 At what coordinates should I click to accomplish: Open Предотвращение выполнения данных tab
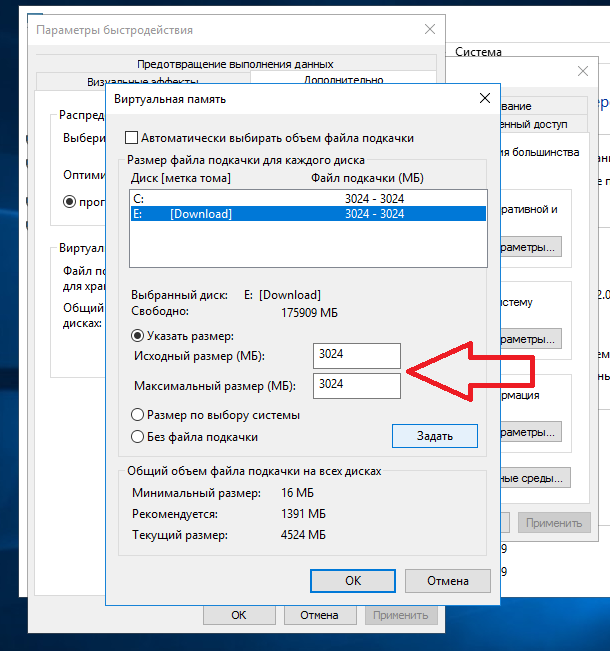click(235, 64)
